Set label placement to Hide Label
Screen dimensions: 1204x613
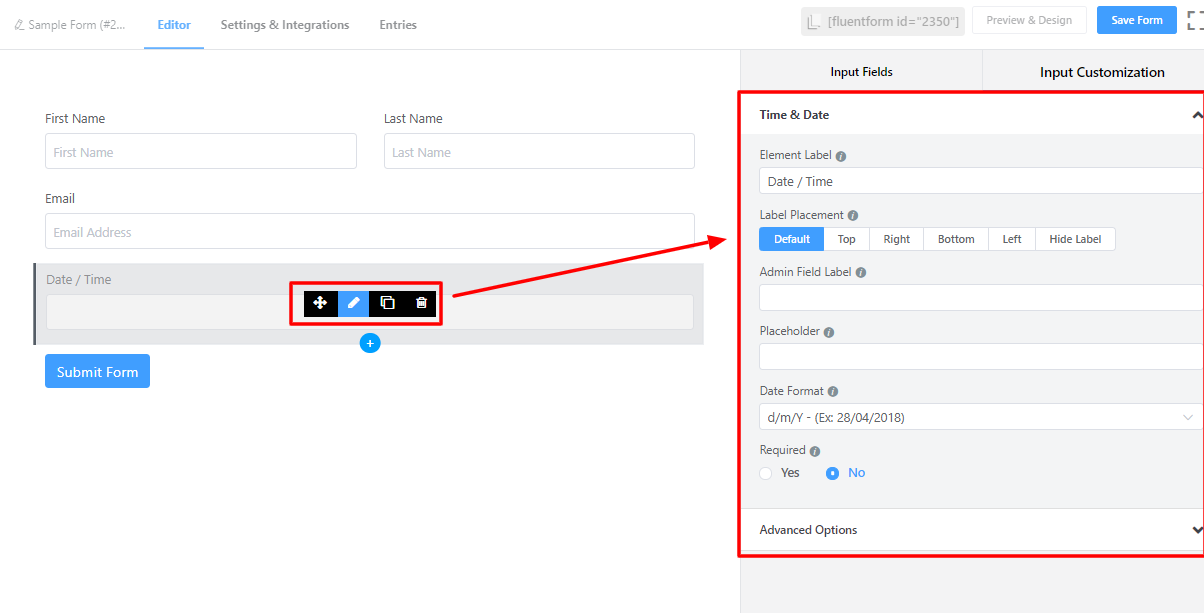[x=1075, y=239]
